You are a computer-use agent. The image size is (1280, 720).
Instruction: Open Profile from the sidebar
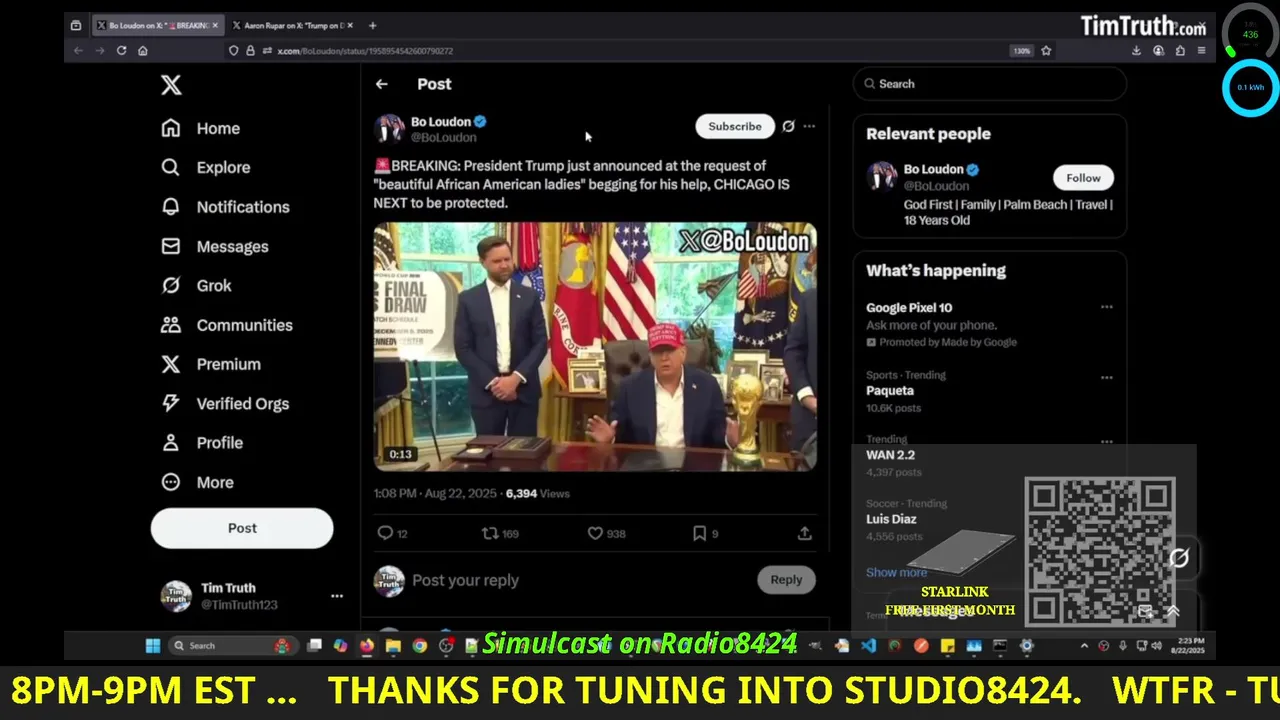[x=202, y=442]
